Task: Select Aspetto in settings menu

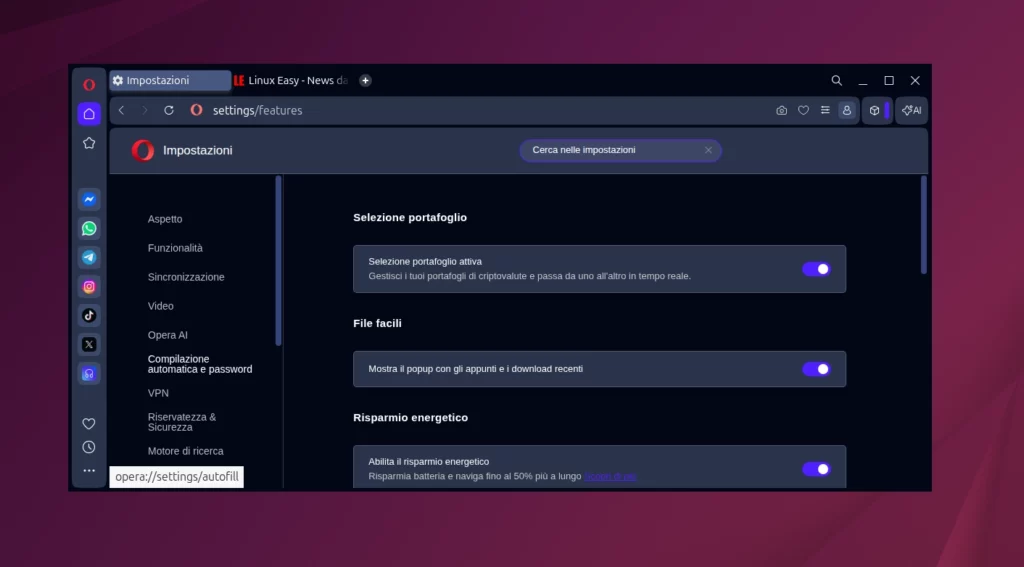Action: click(165, 219)
